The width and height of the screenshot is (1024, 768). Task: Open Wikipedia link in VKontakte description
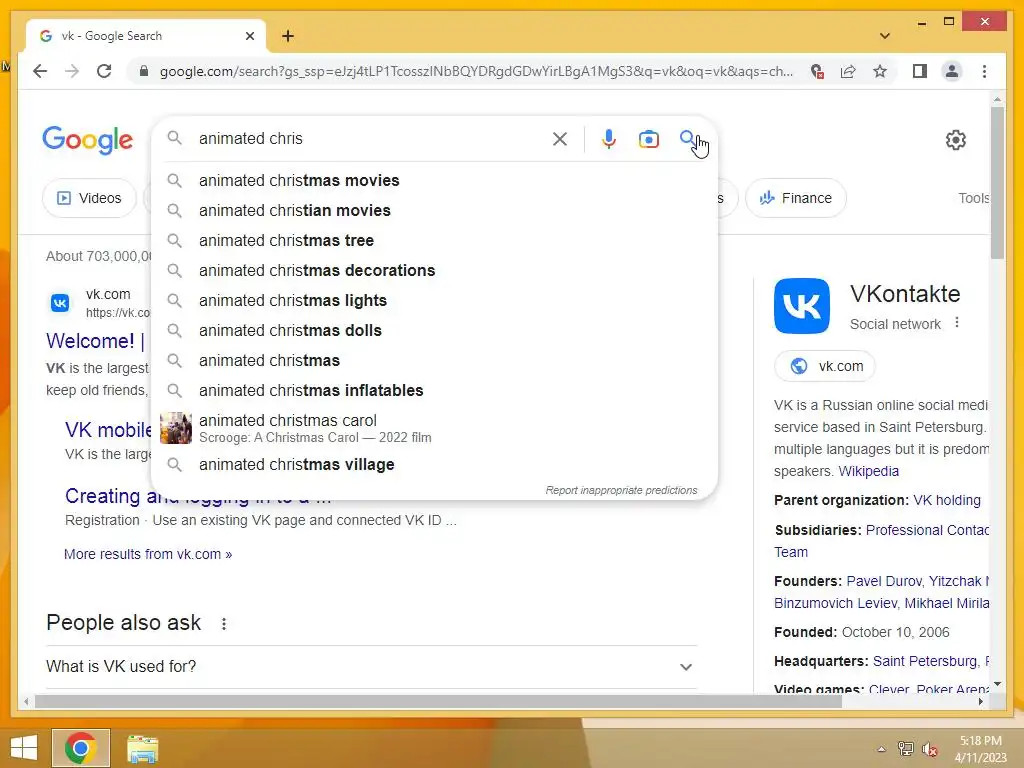(x=869, y=471)
